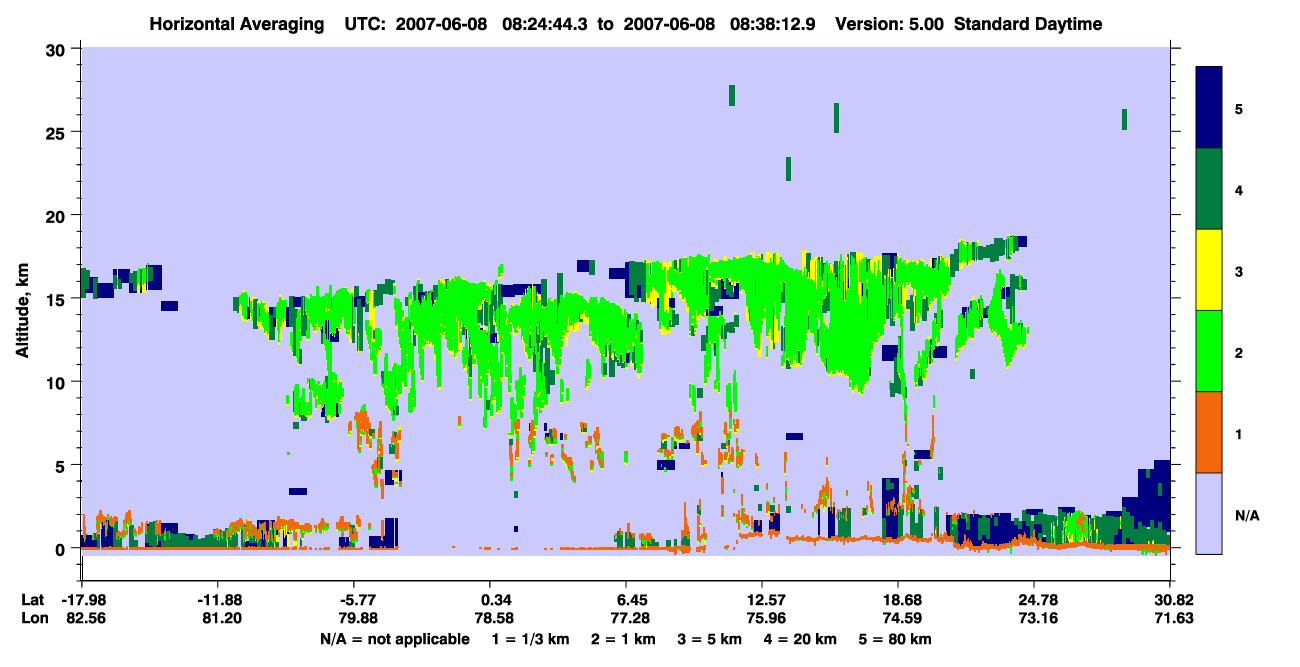Click the dark green colorbar segment labeled 4
The image size is (1300, 667).
pyautogui.click(x=1209, y=189)
